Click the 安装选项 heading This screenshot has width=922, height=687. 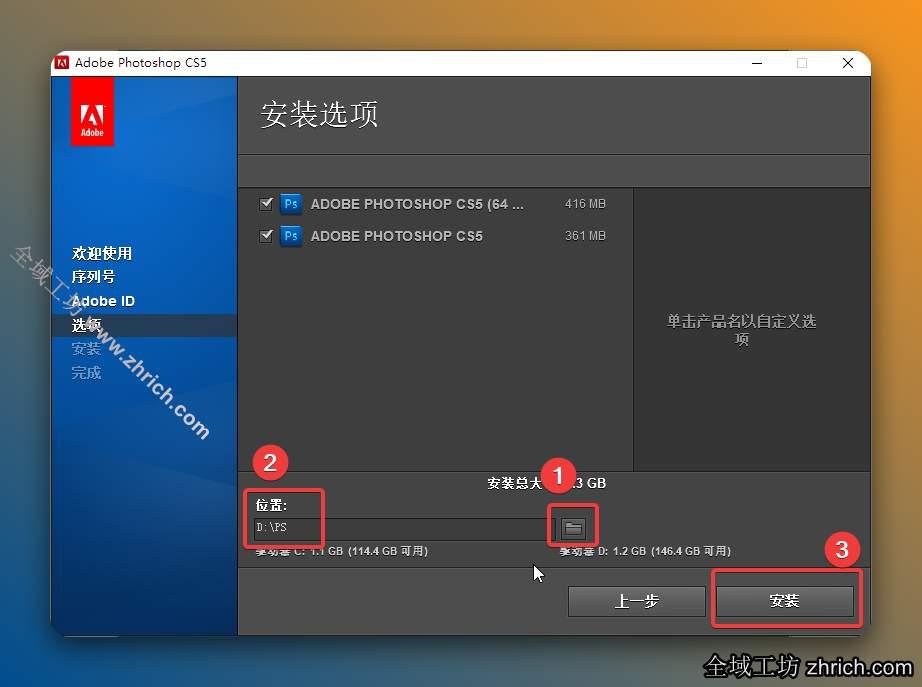tap(319, 114)
